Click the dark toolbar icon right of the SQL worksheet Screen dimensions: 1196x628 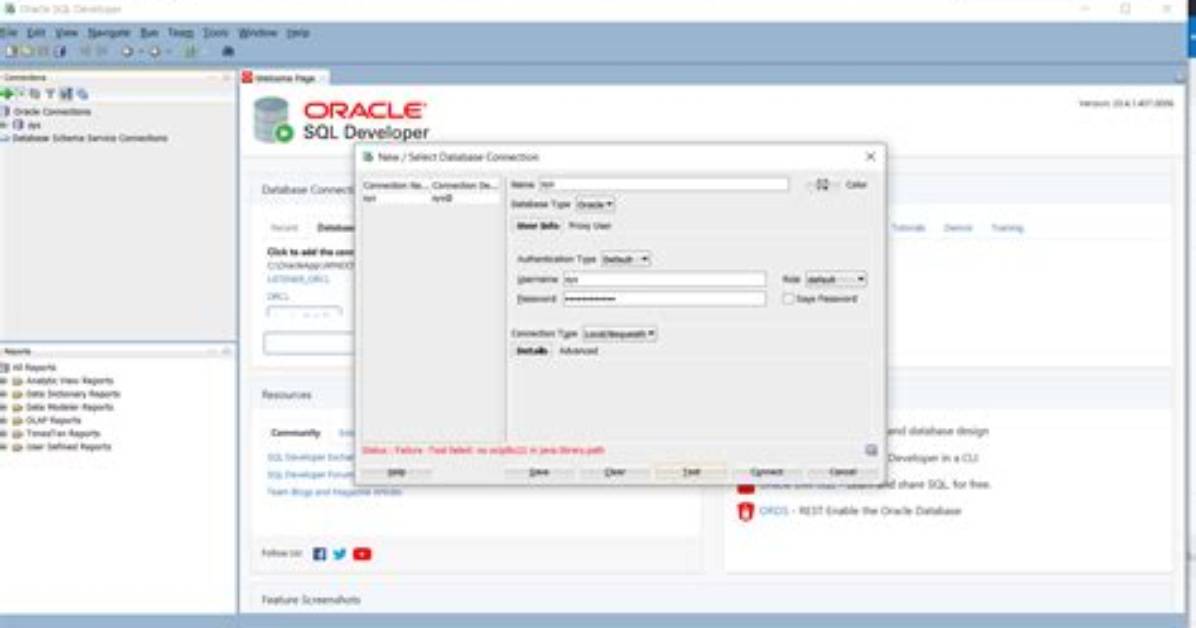pyautogui.click(x=228, y=51)
